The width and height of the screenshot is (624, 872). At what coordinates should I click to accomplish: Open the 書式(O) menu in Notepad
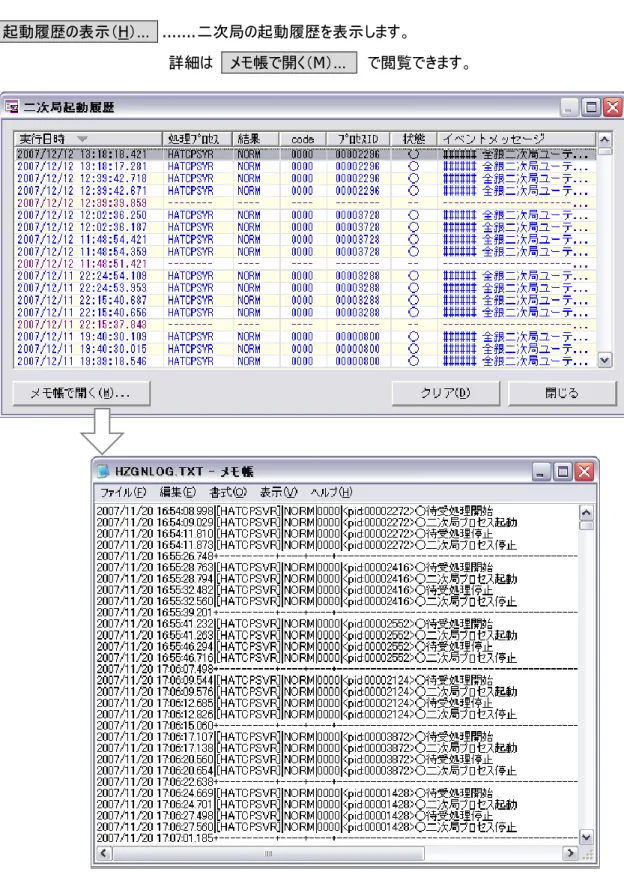point(228,492)
